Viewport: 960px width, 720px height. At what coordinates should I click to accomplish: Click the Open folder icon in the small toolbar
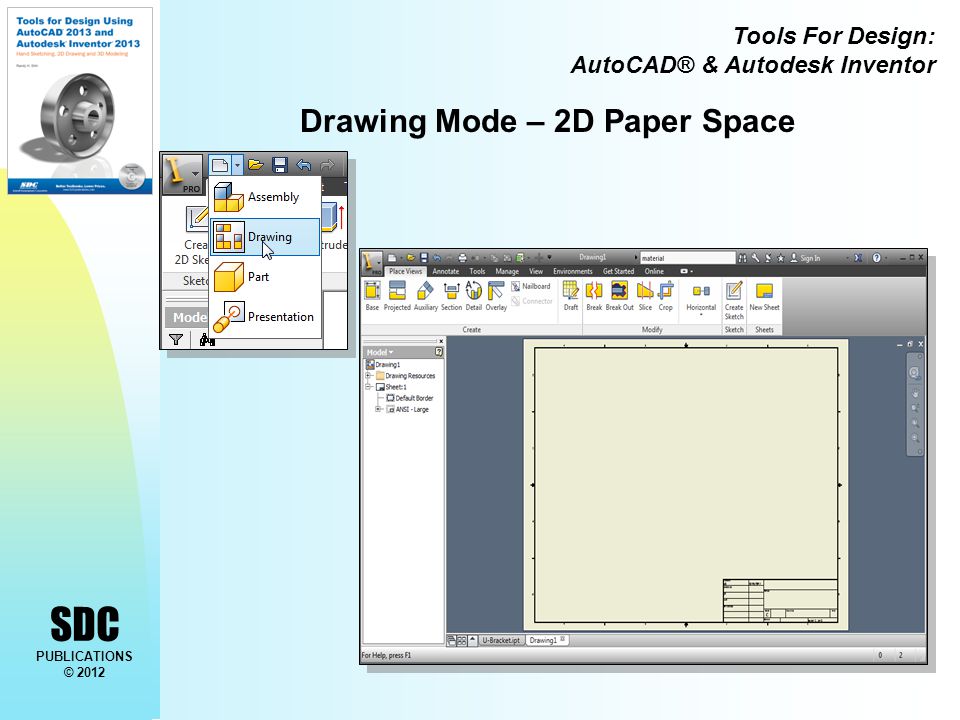[x=256, y=165]
